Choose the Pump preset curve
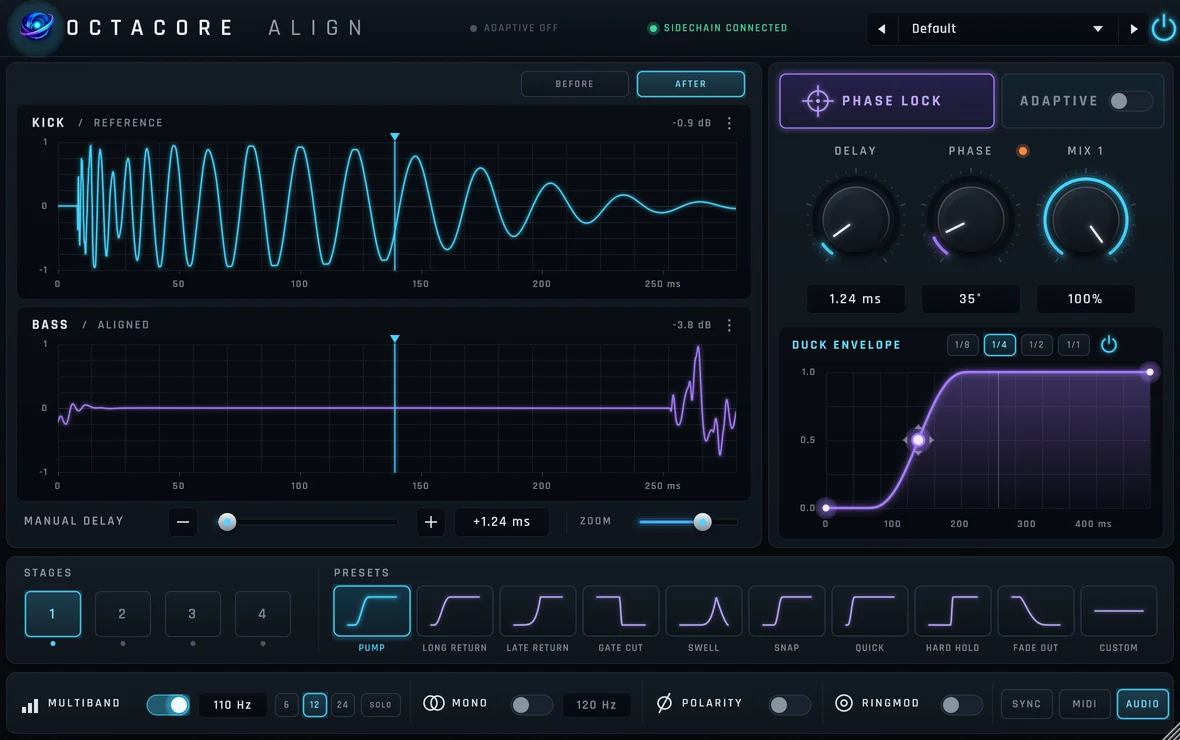The width and height of the screenshot is (1180, 740). (372, 611)
